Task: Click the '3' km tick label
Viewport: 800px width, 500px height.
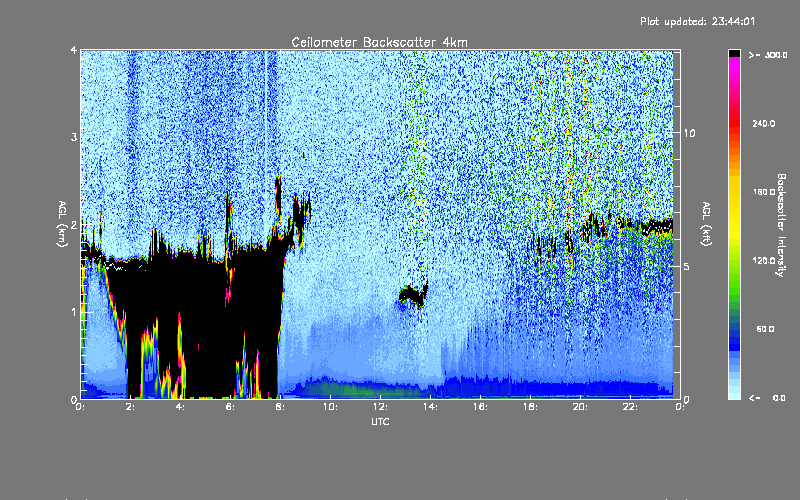Action: pyautogui.click(x=74, y=137)
